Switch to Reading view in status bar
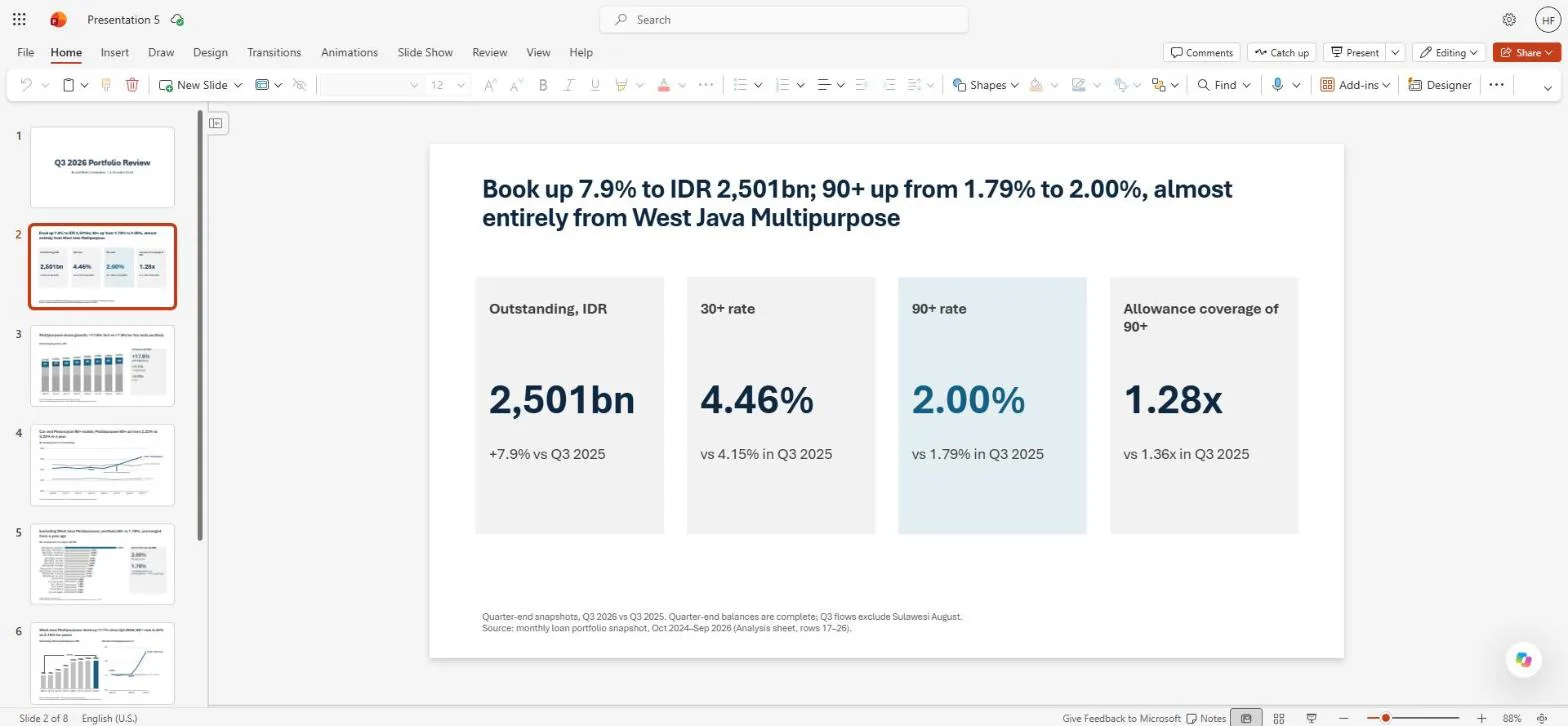 coord(1311,718)
